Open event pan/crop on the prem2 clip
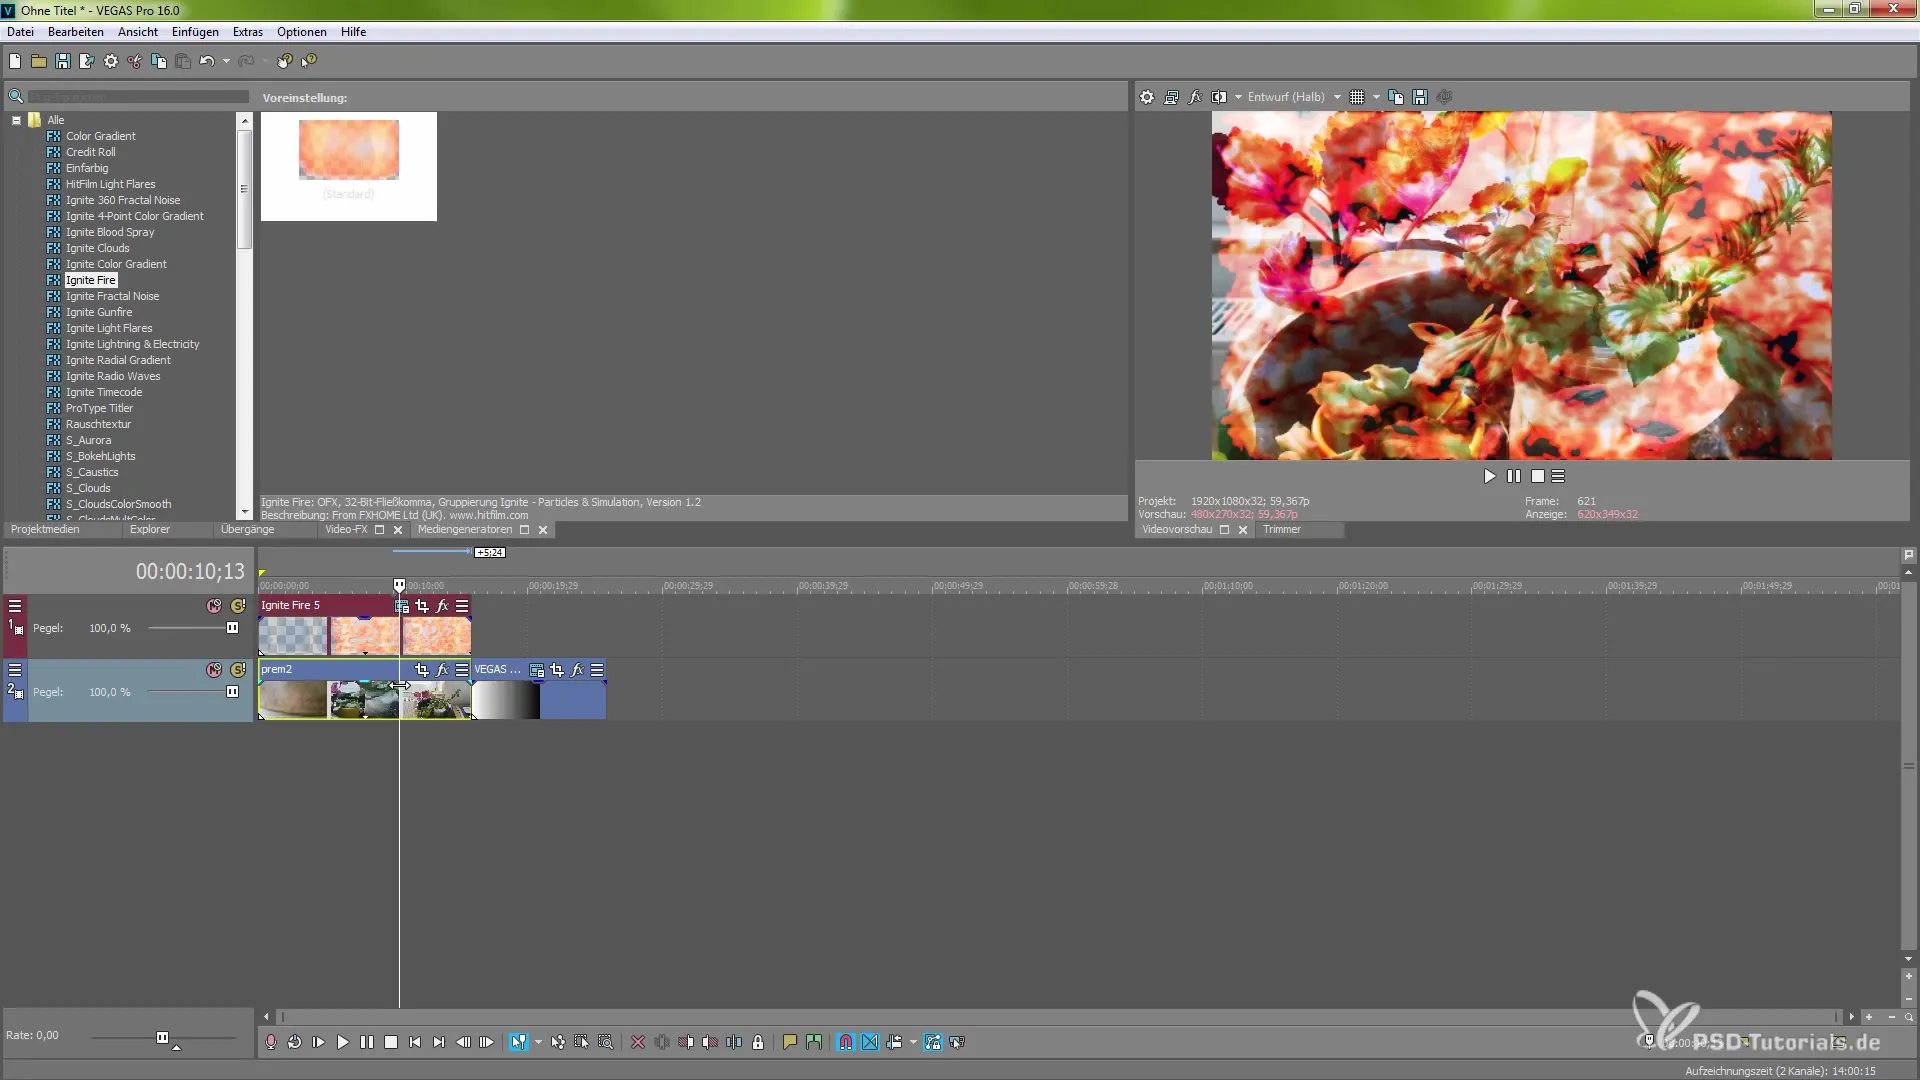 (x=422, y=670)
